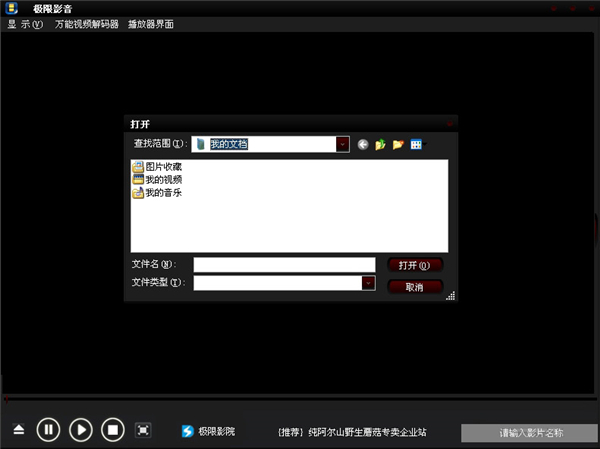600x449 pixels.
Task: Click the back arrow in Open dialog
Action: pos(363,145)
